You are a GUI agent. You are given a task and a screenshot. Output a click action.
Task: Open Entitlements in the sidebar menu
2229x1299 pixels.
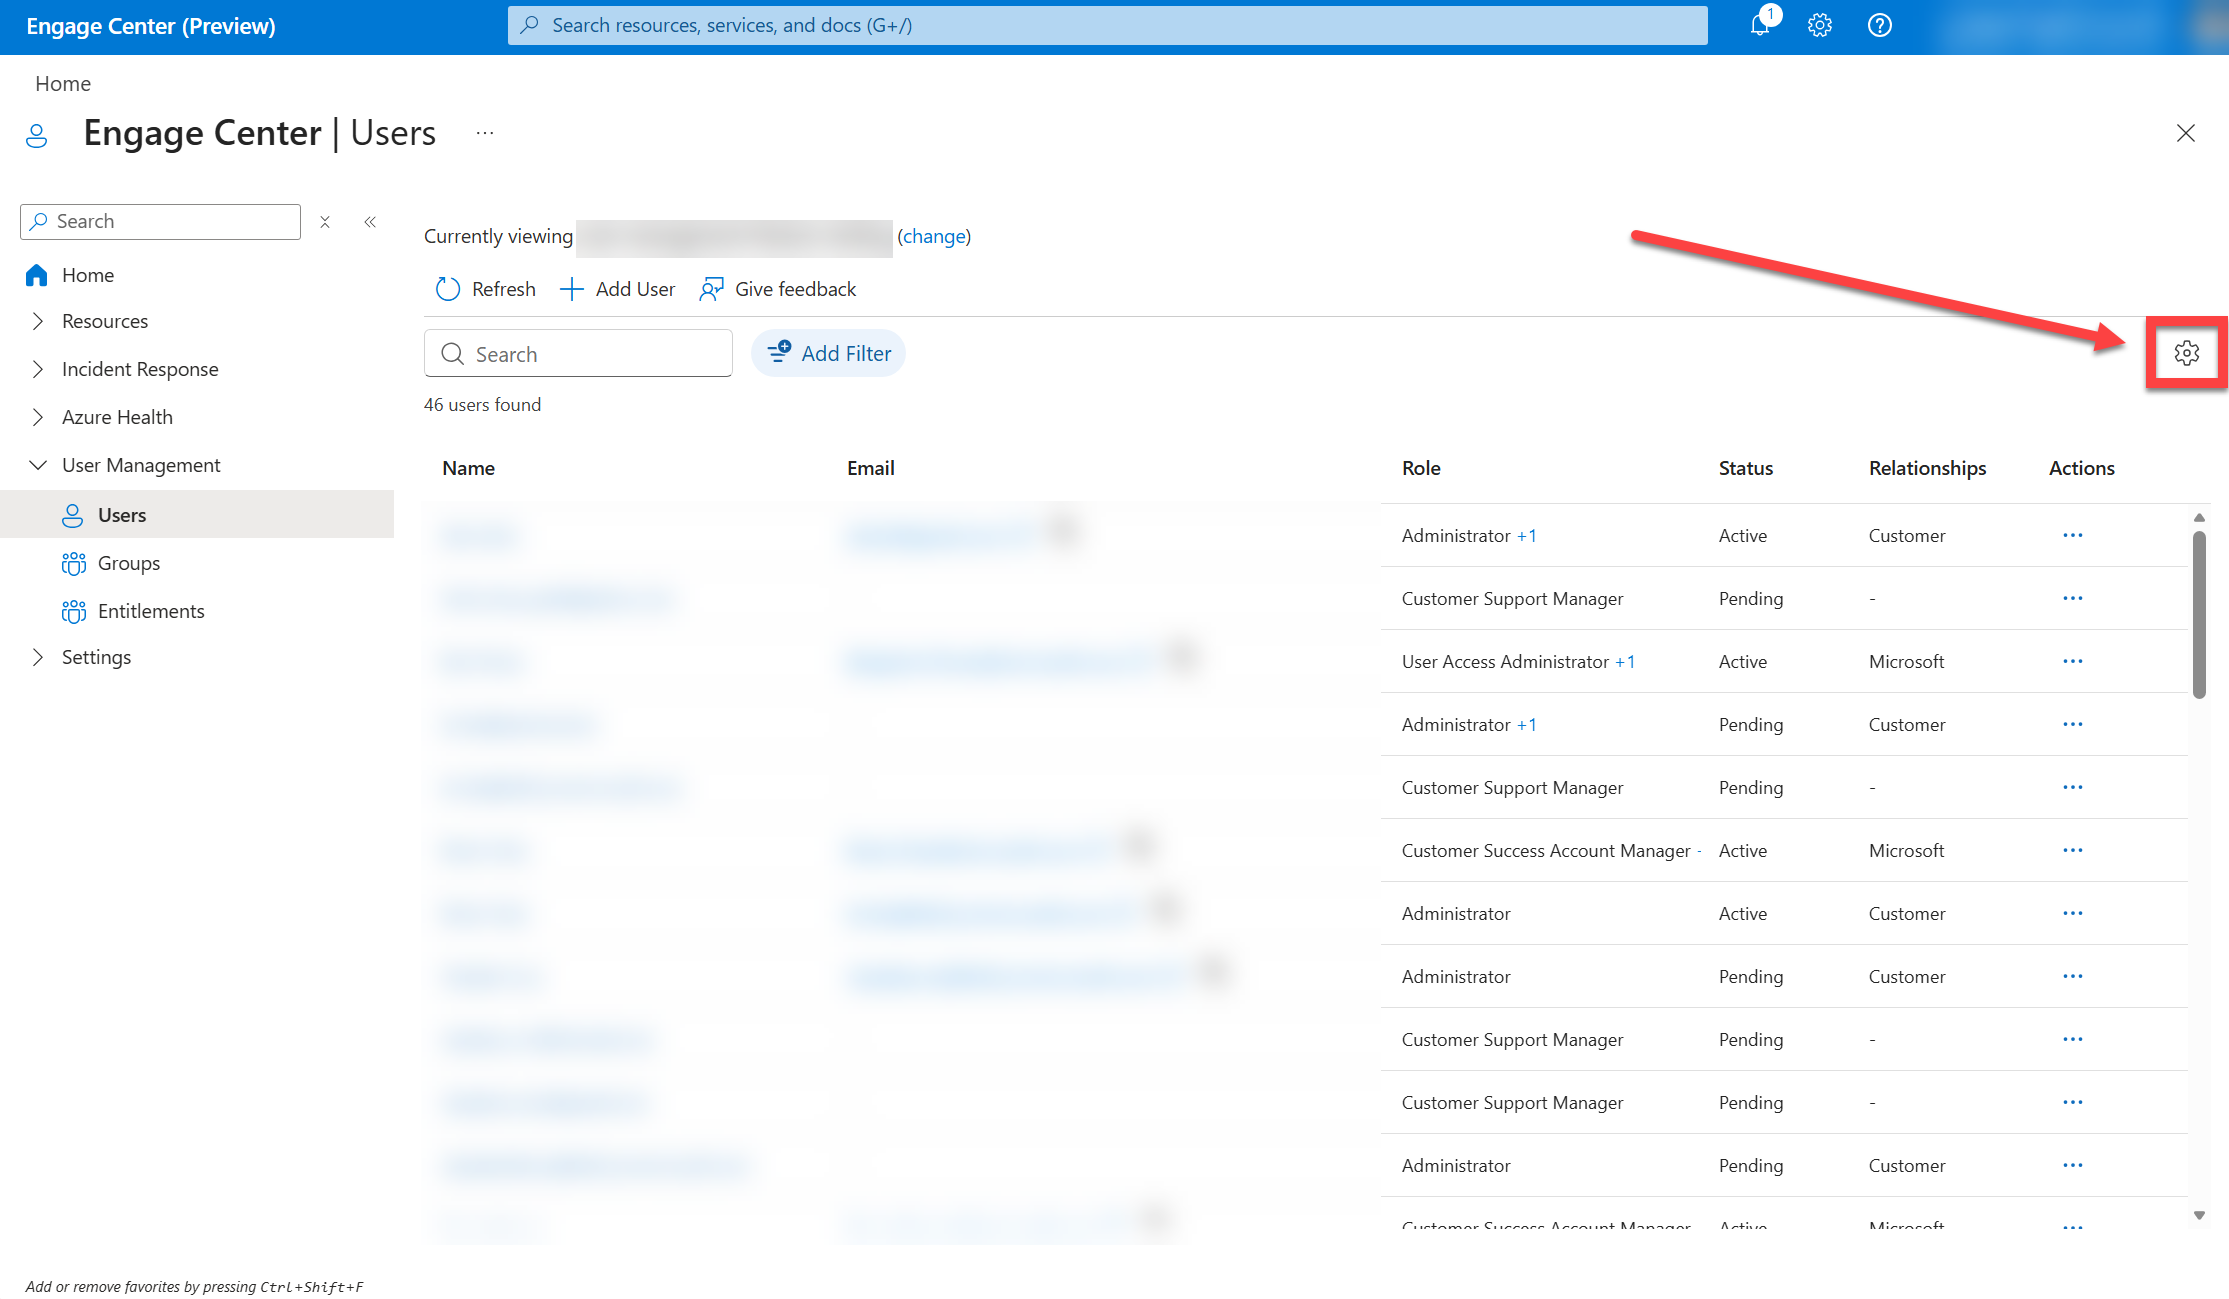tap(151, 611)
